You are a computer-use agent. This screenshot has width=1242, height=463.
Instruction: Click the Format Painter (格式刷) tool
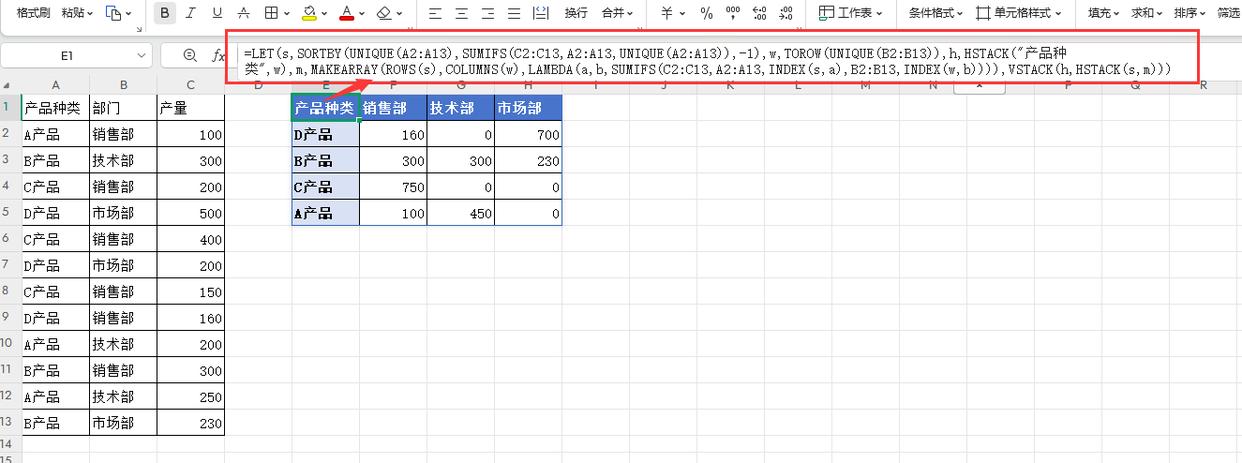coord(34,13)
